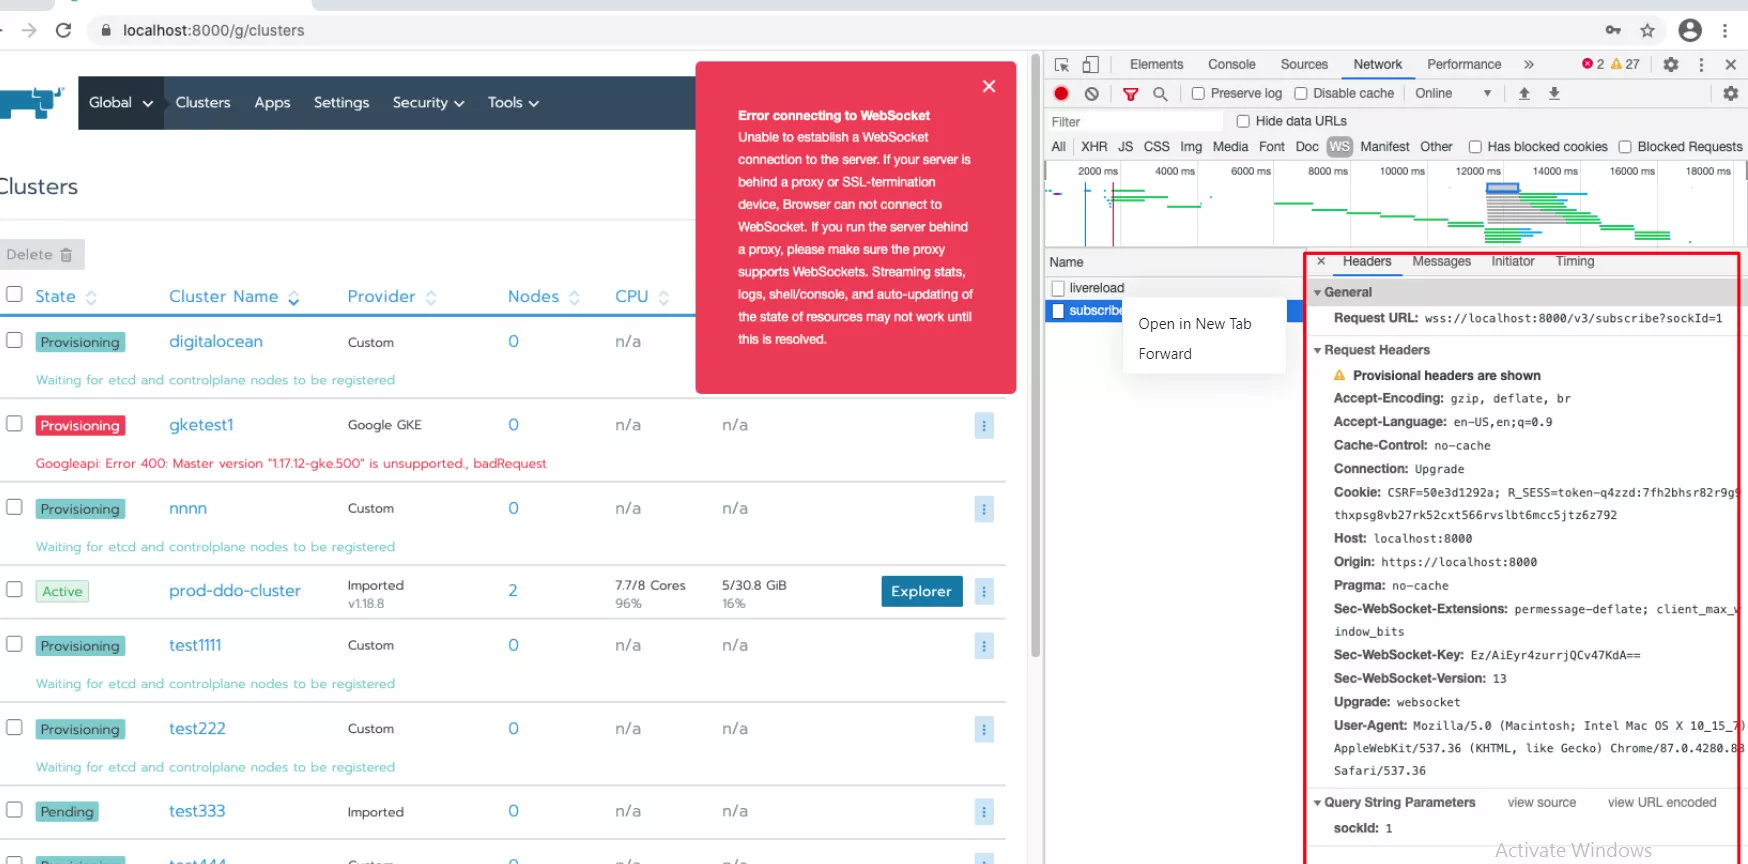
Task: Show the hidden DevTools tabs chevron
Action: coord(1528,64)
